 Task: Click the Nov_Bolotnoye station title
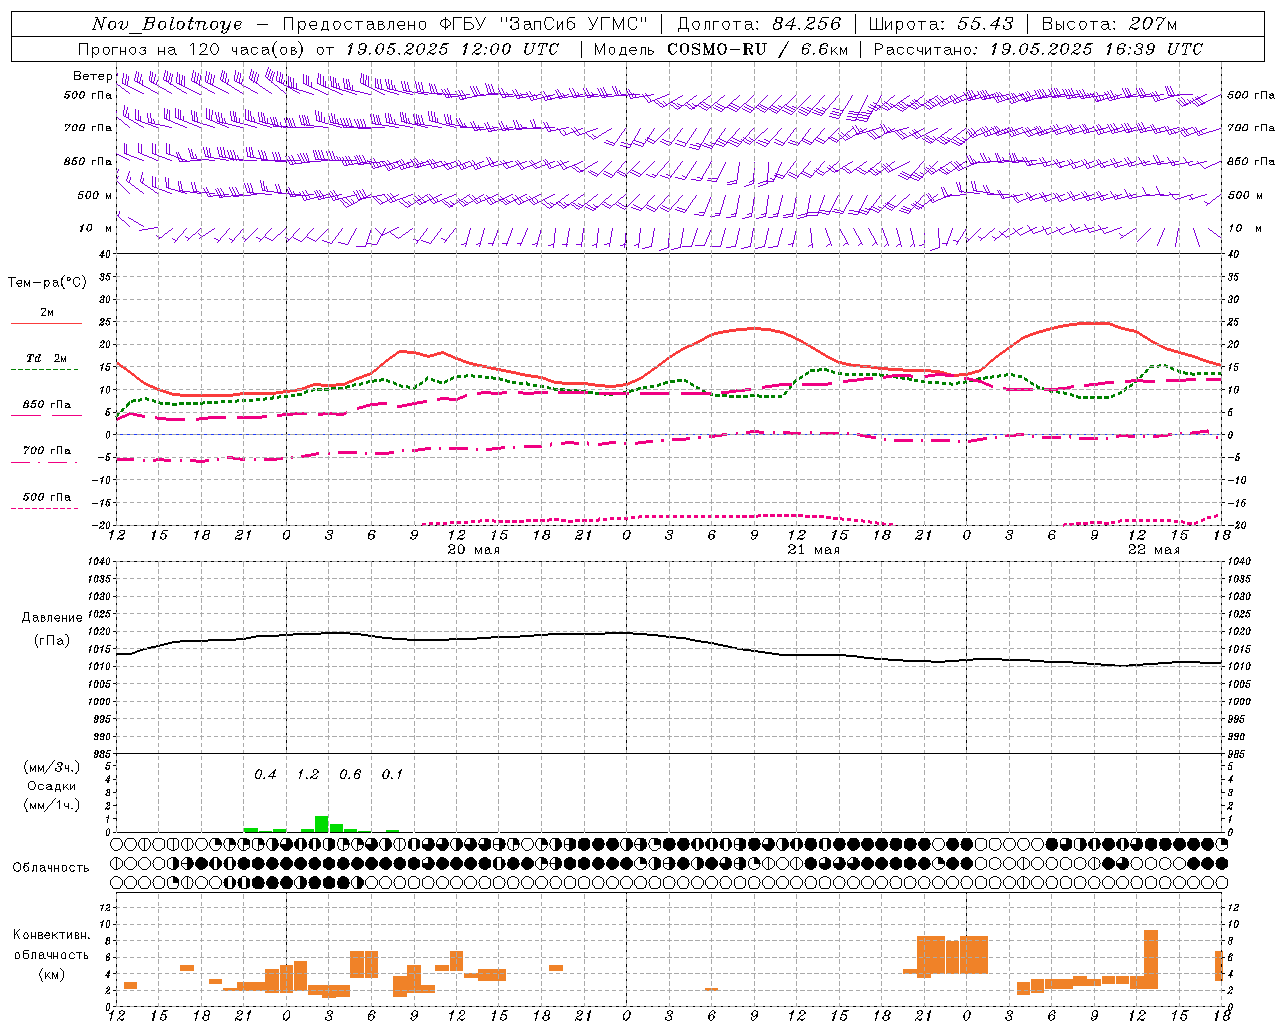click(x=167, y=24)
